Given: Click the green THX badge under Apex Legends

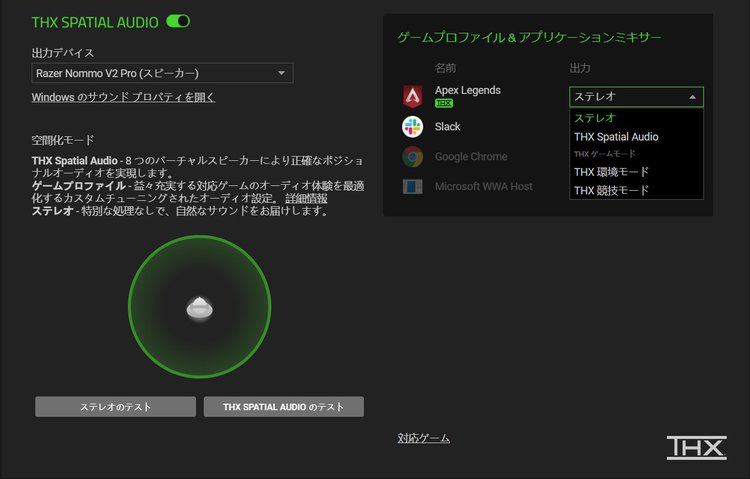Looking at the screenshot, I should coord(444,103).
